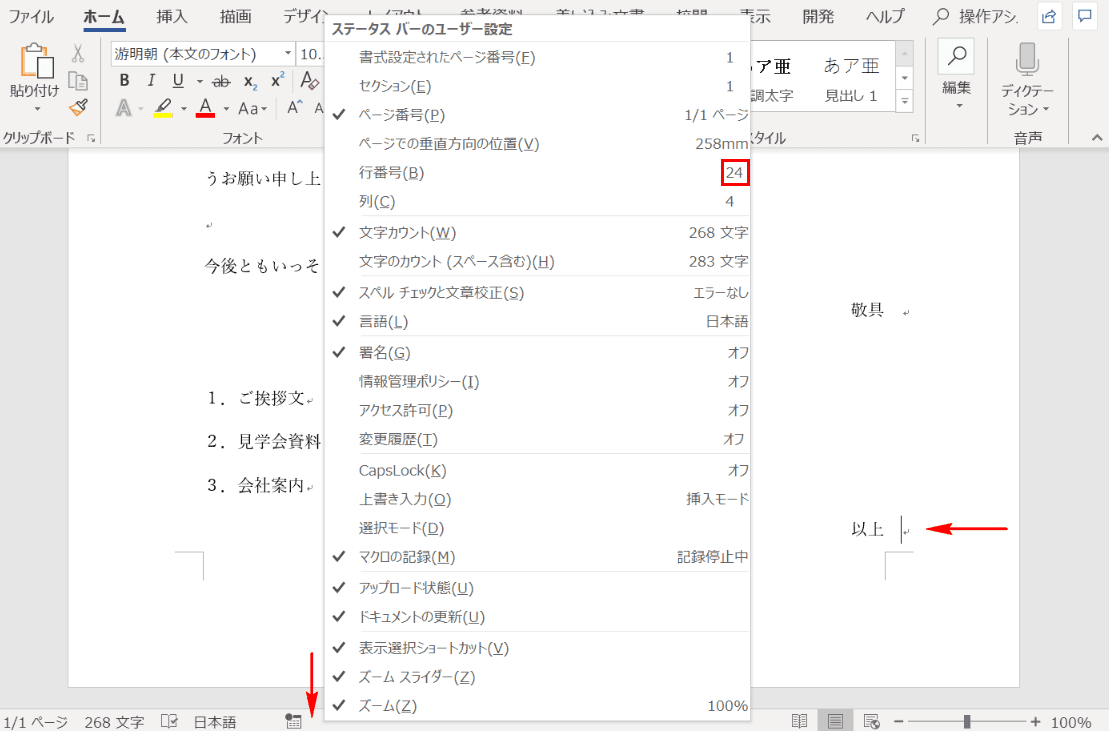The image size is (1109, 731).
Task: Click the Copy icon
Action: [x=78, y=81]
